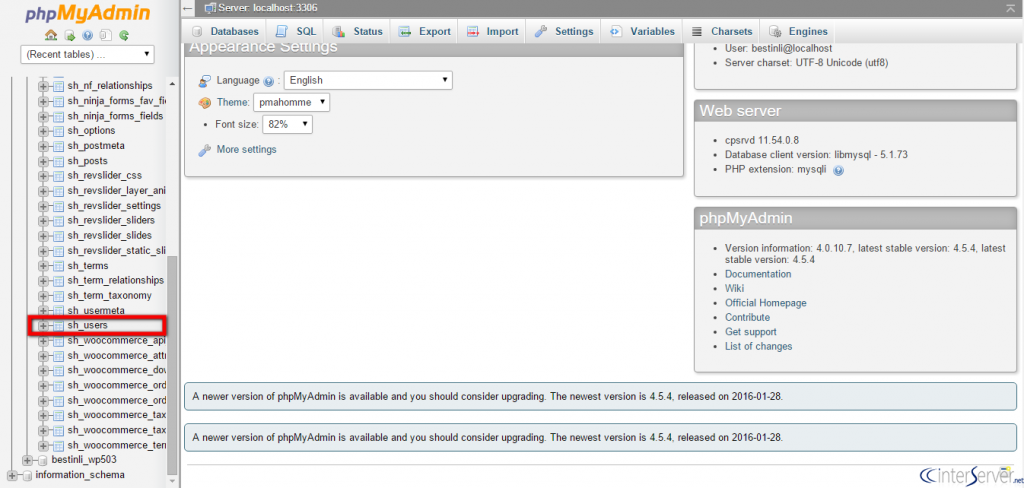Open the documentation question mark icon in sidebar
1024x488 pixels.
point(88,34)
